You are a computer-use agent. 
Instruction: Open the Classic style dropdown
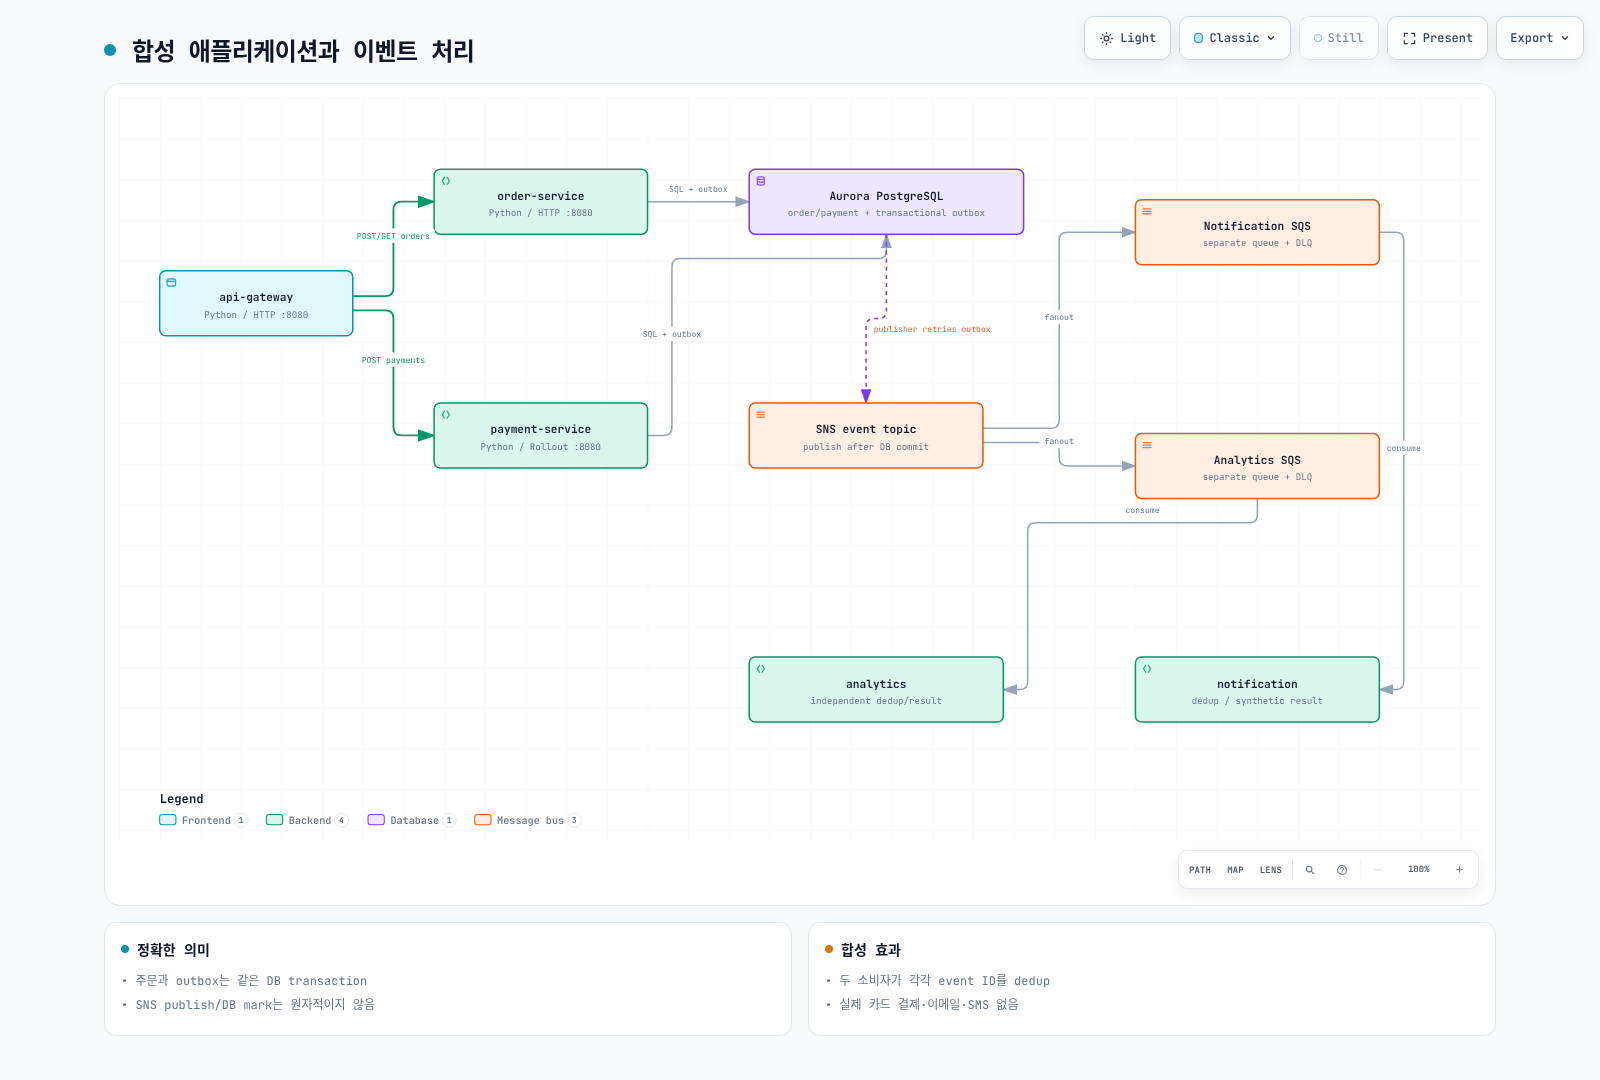[1234, 38]
